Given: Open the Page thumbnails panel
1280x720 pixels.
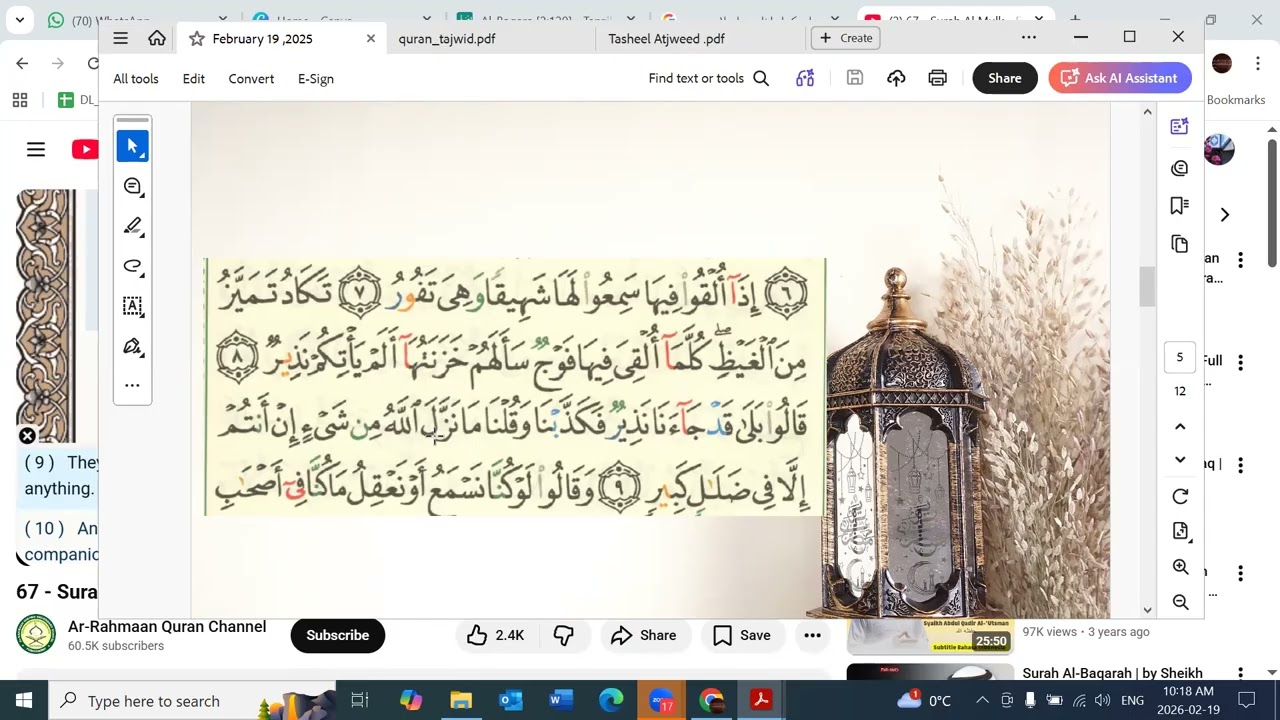Looking at the screenshot, I should pos(1180,244).
